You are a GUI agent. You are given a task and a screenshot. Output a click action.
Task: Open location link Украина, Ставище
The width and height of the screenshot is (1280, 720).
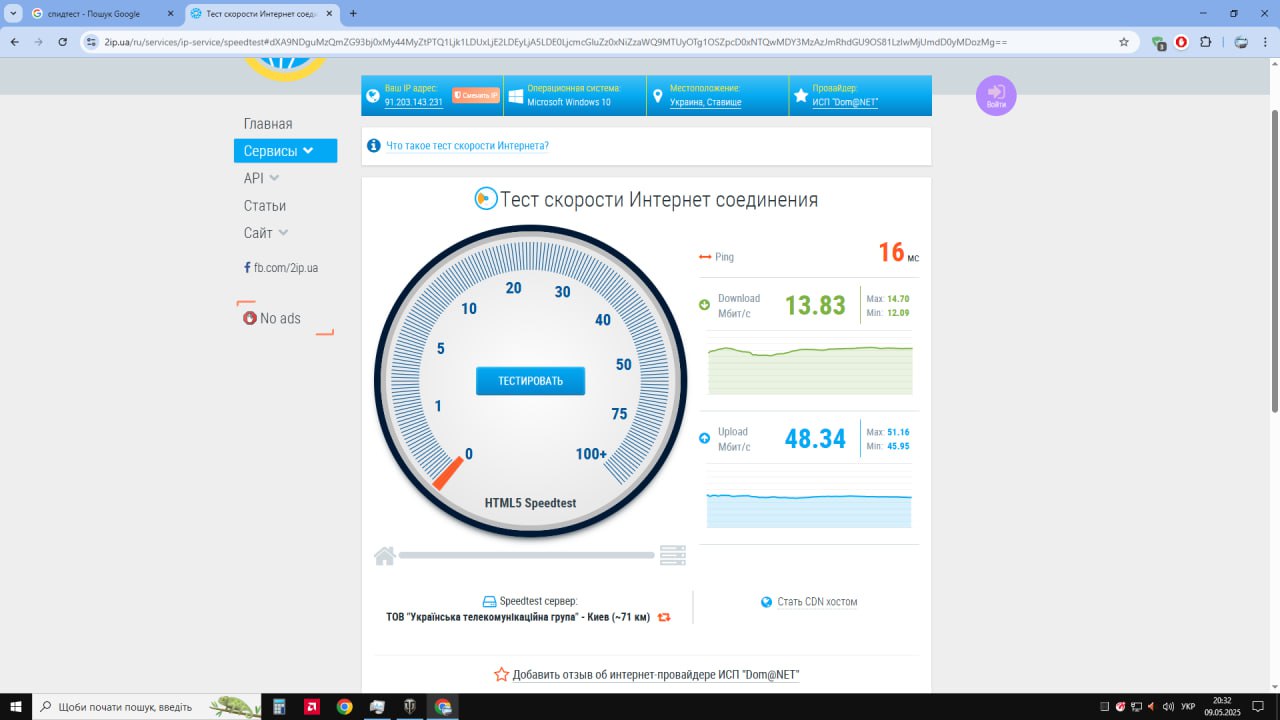tap(706, 102)
